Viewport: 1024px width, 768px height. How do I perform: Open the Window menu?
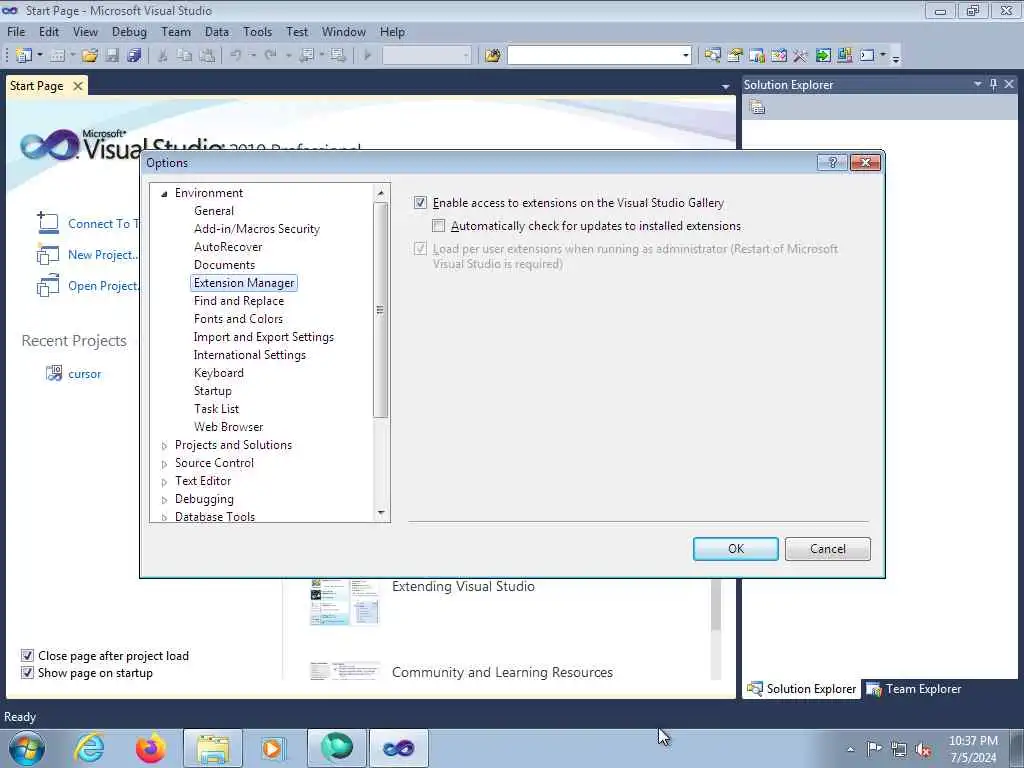[344, 31]
